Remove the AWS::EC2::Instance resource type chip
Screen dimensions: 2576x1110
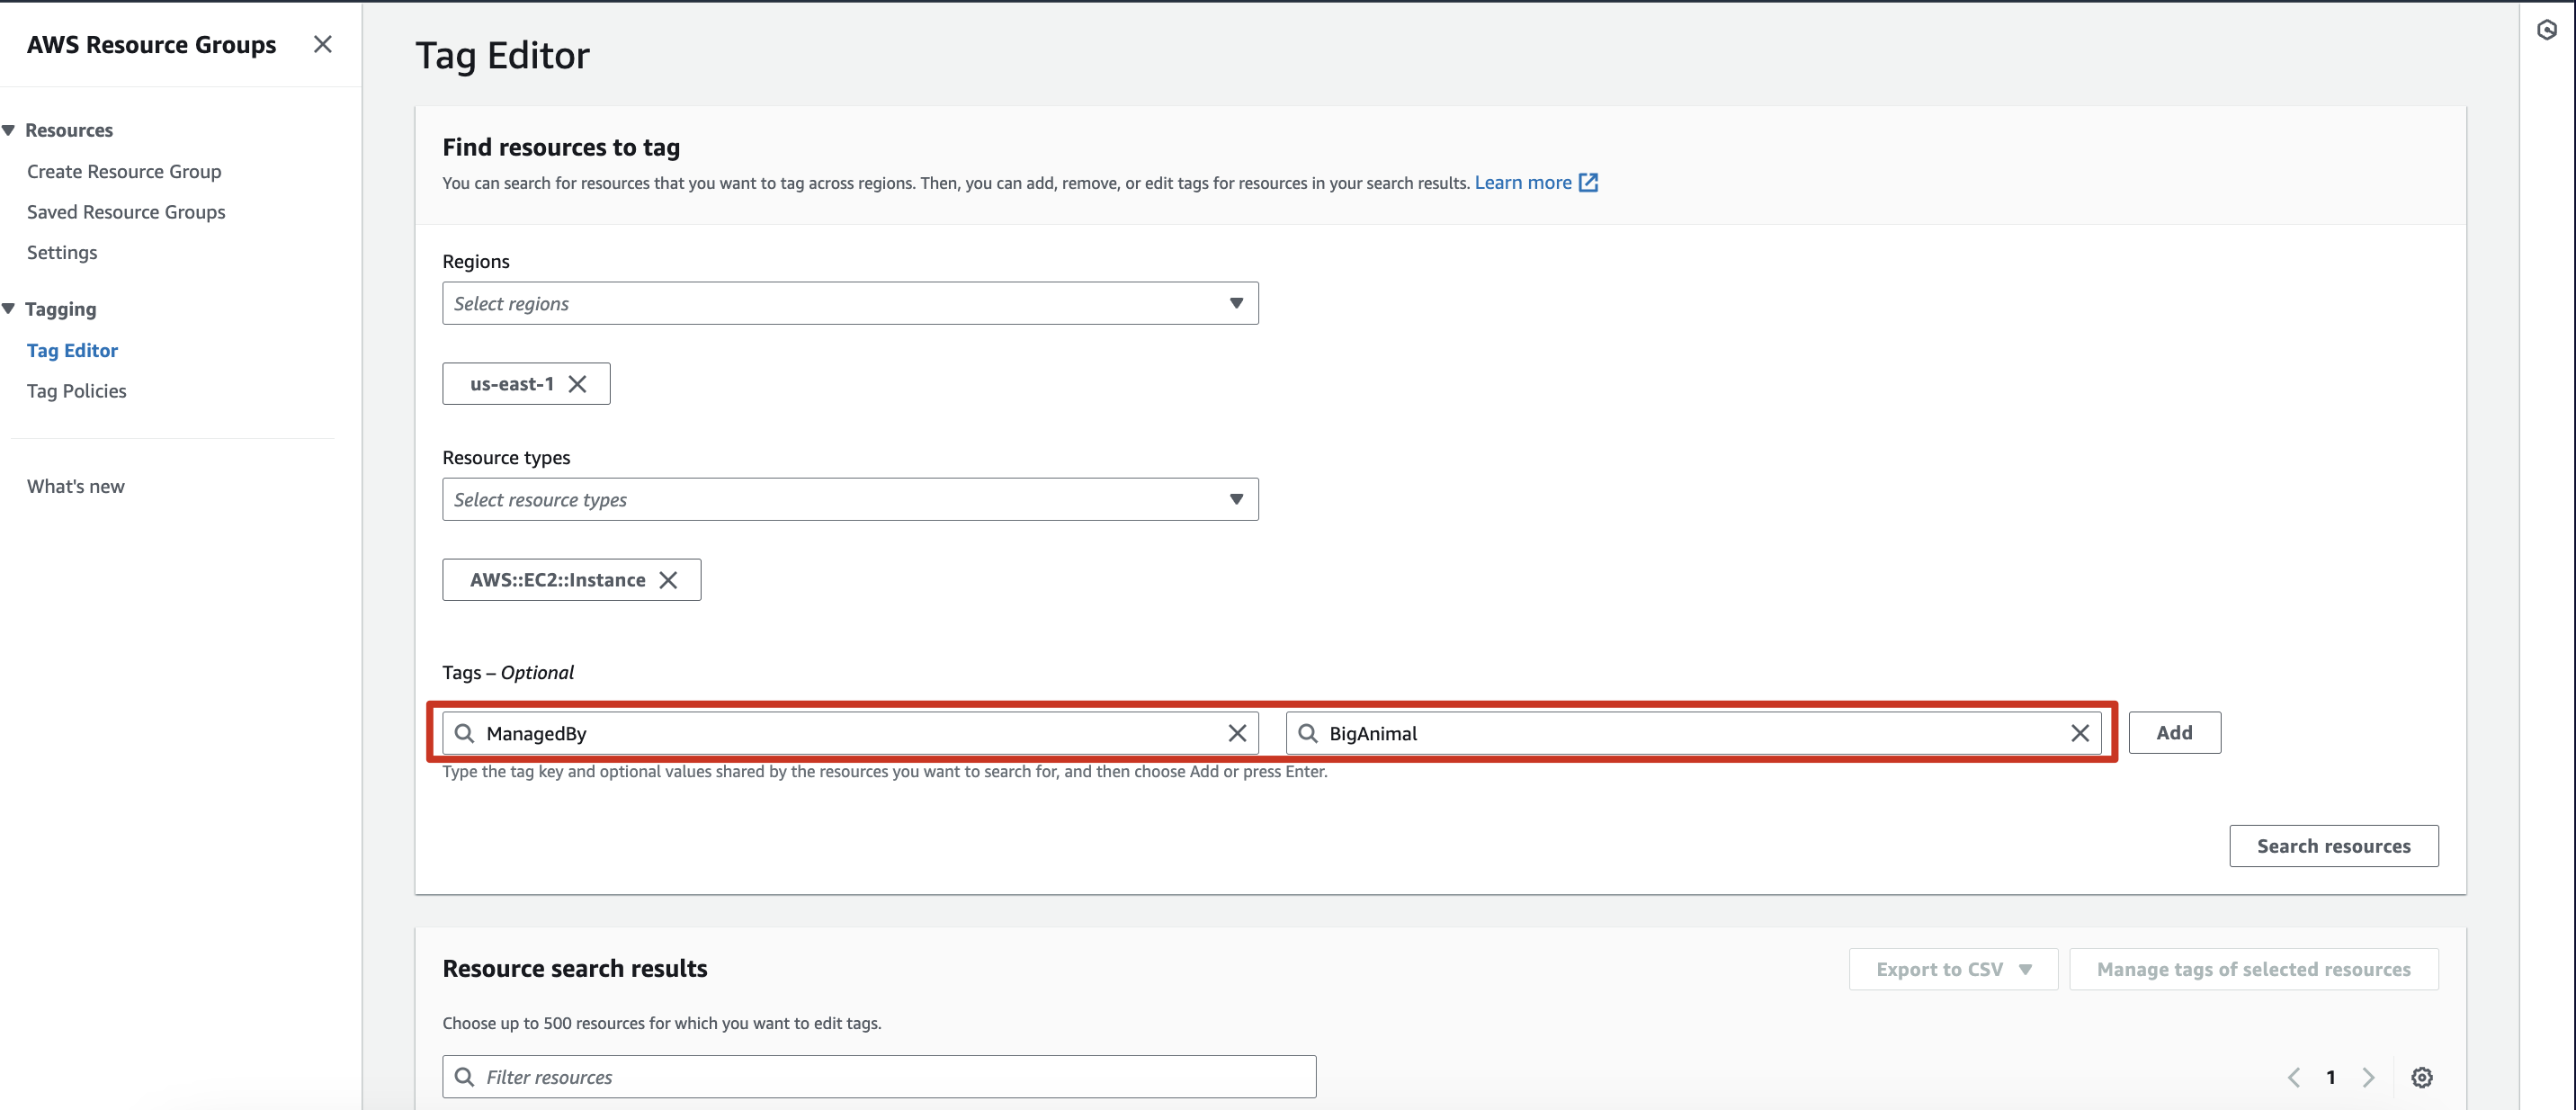click(668, 580)
